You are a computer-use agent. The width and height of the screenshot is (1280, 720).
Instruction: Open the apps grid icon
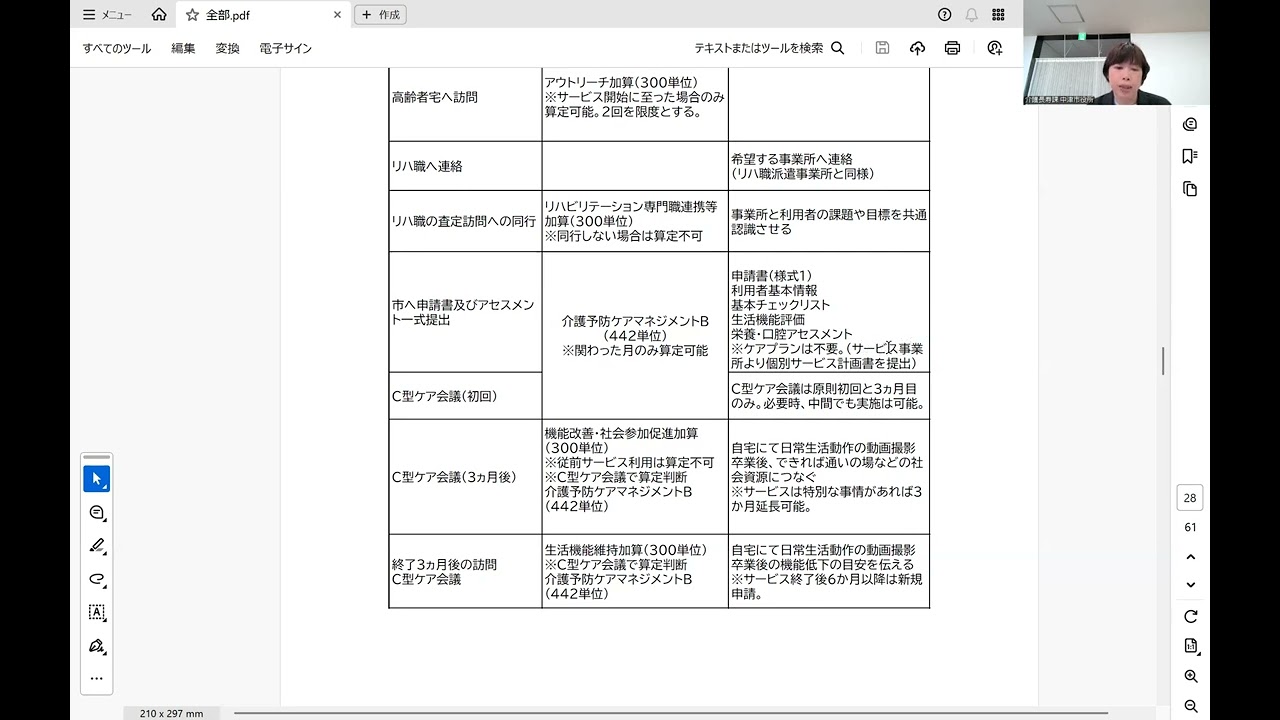tap(998, 15)
